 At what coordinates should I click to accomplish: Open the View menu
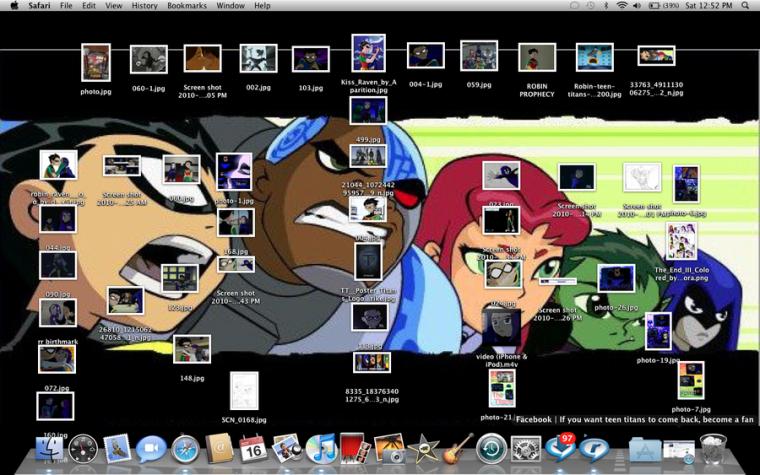[x=113, y=5]
